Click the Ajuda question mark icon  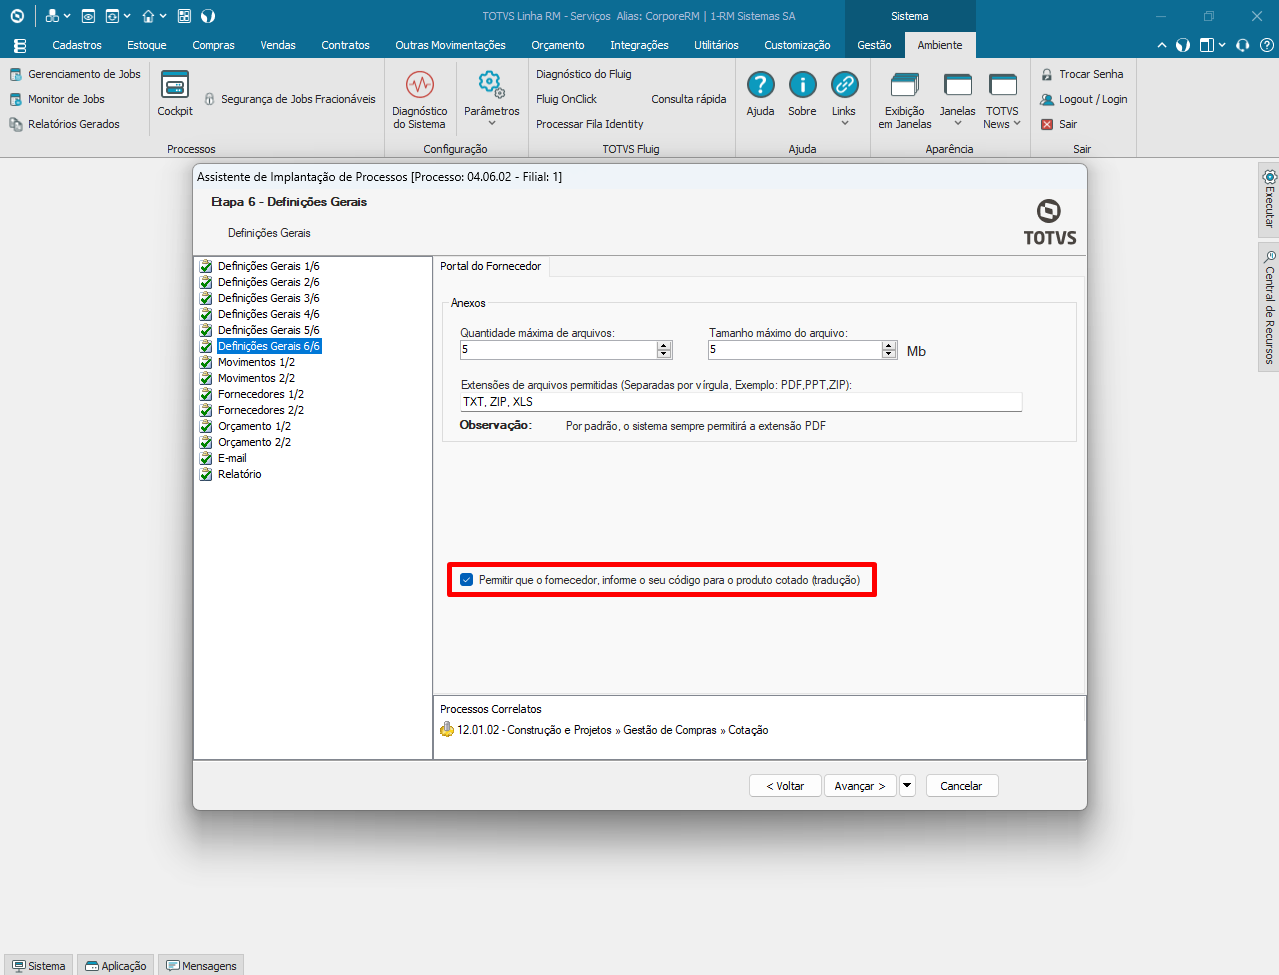(760, 85)
